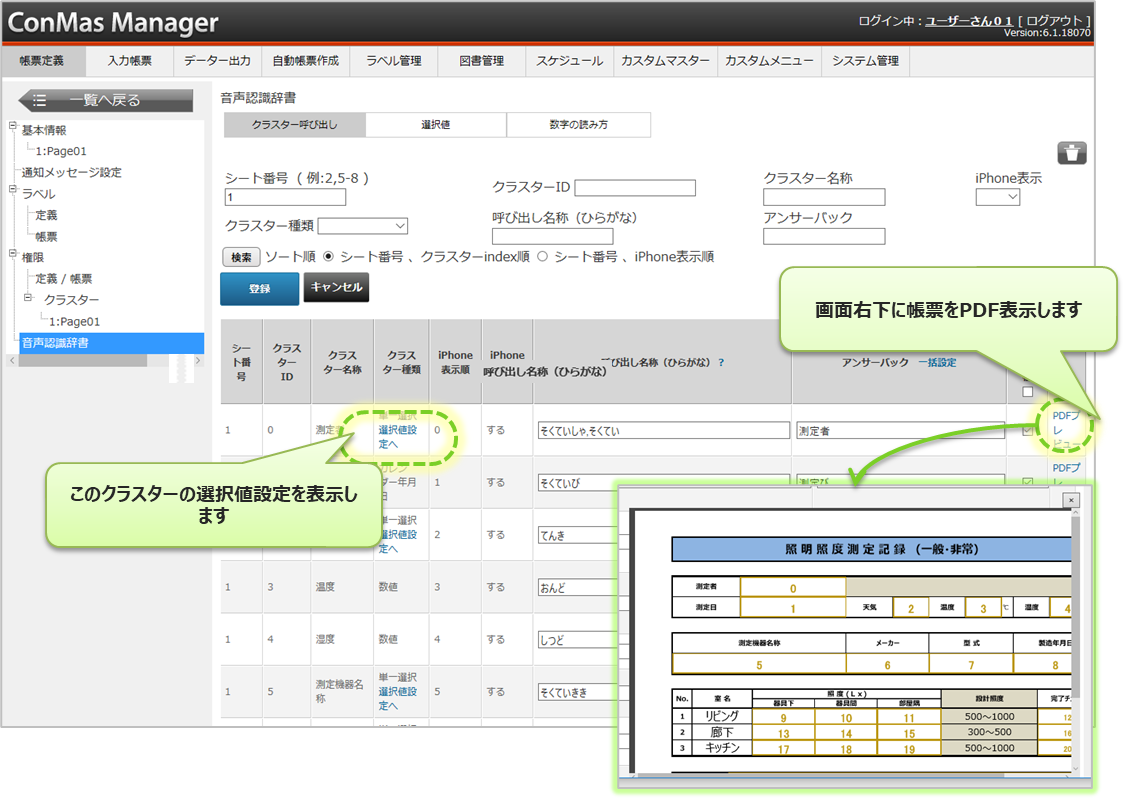Screen dimensions: 1125x800
Task: Collapse the 基本情報 tree node
Action: [x=13, y=127]
